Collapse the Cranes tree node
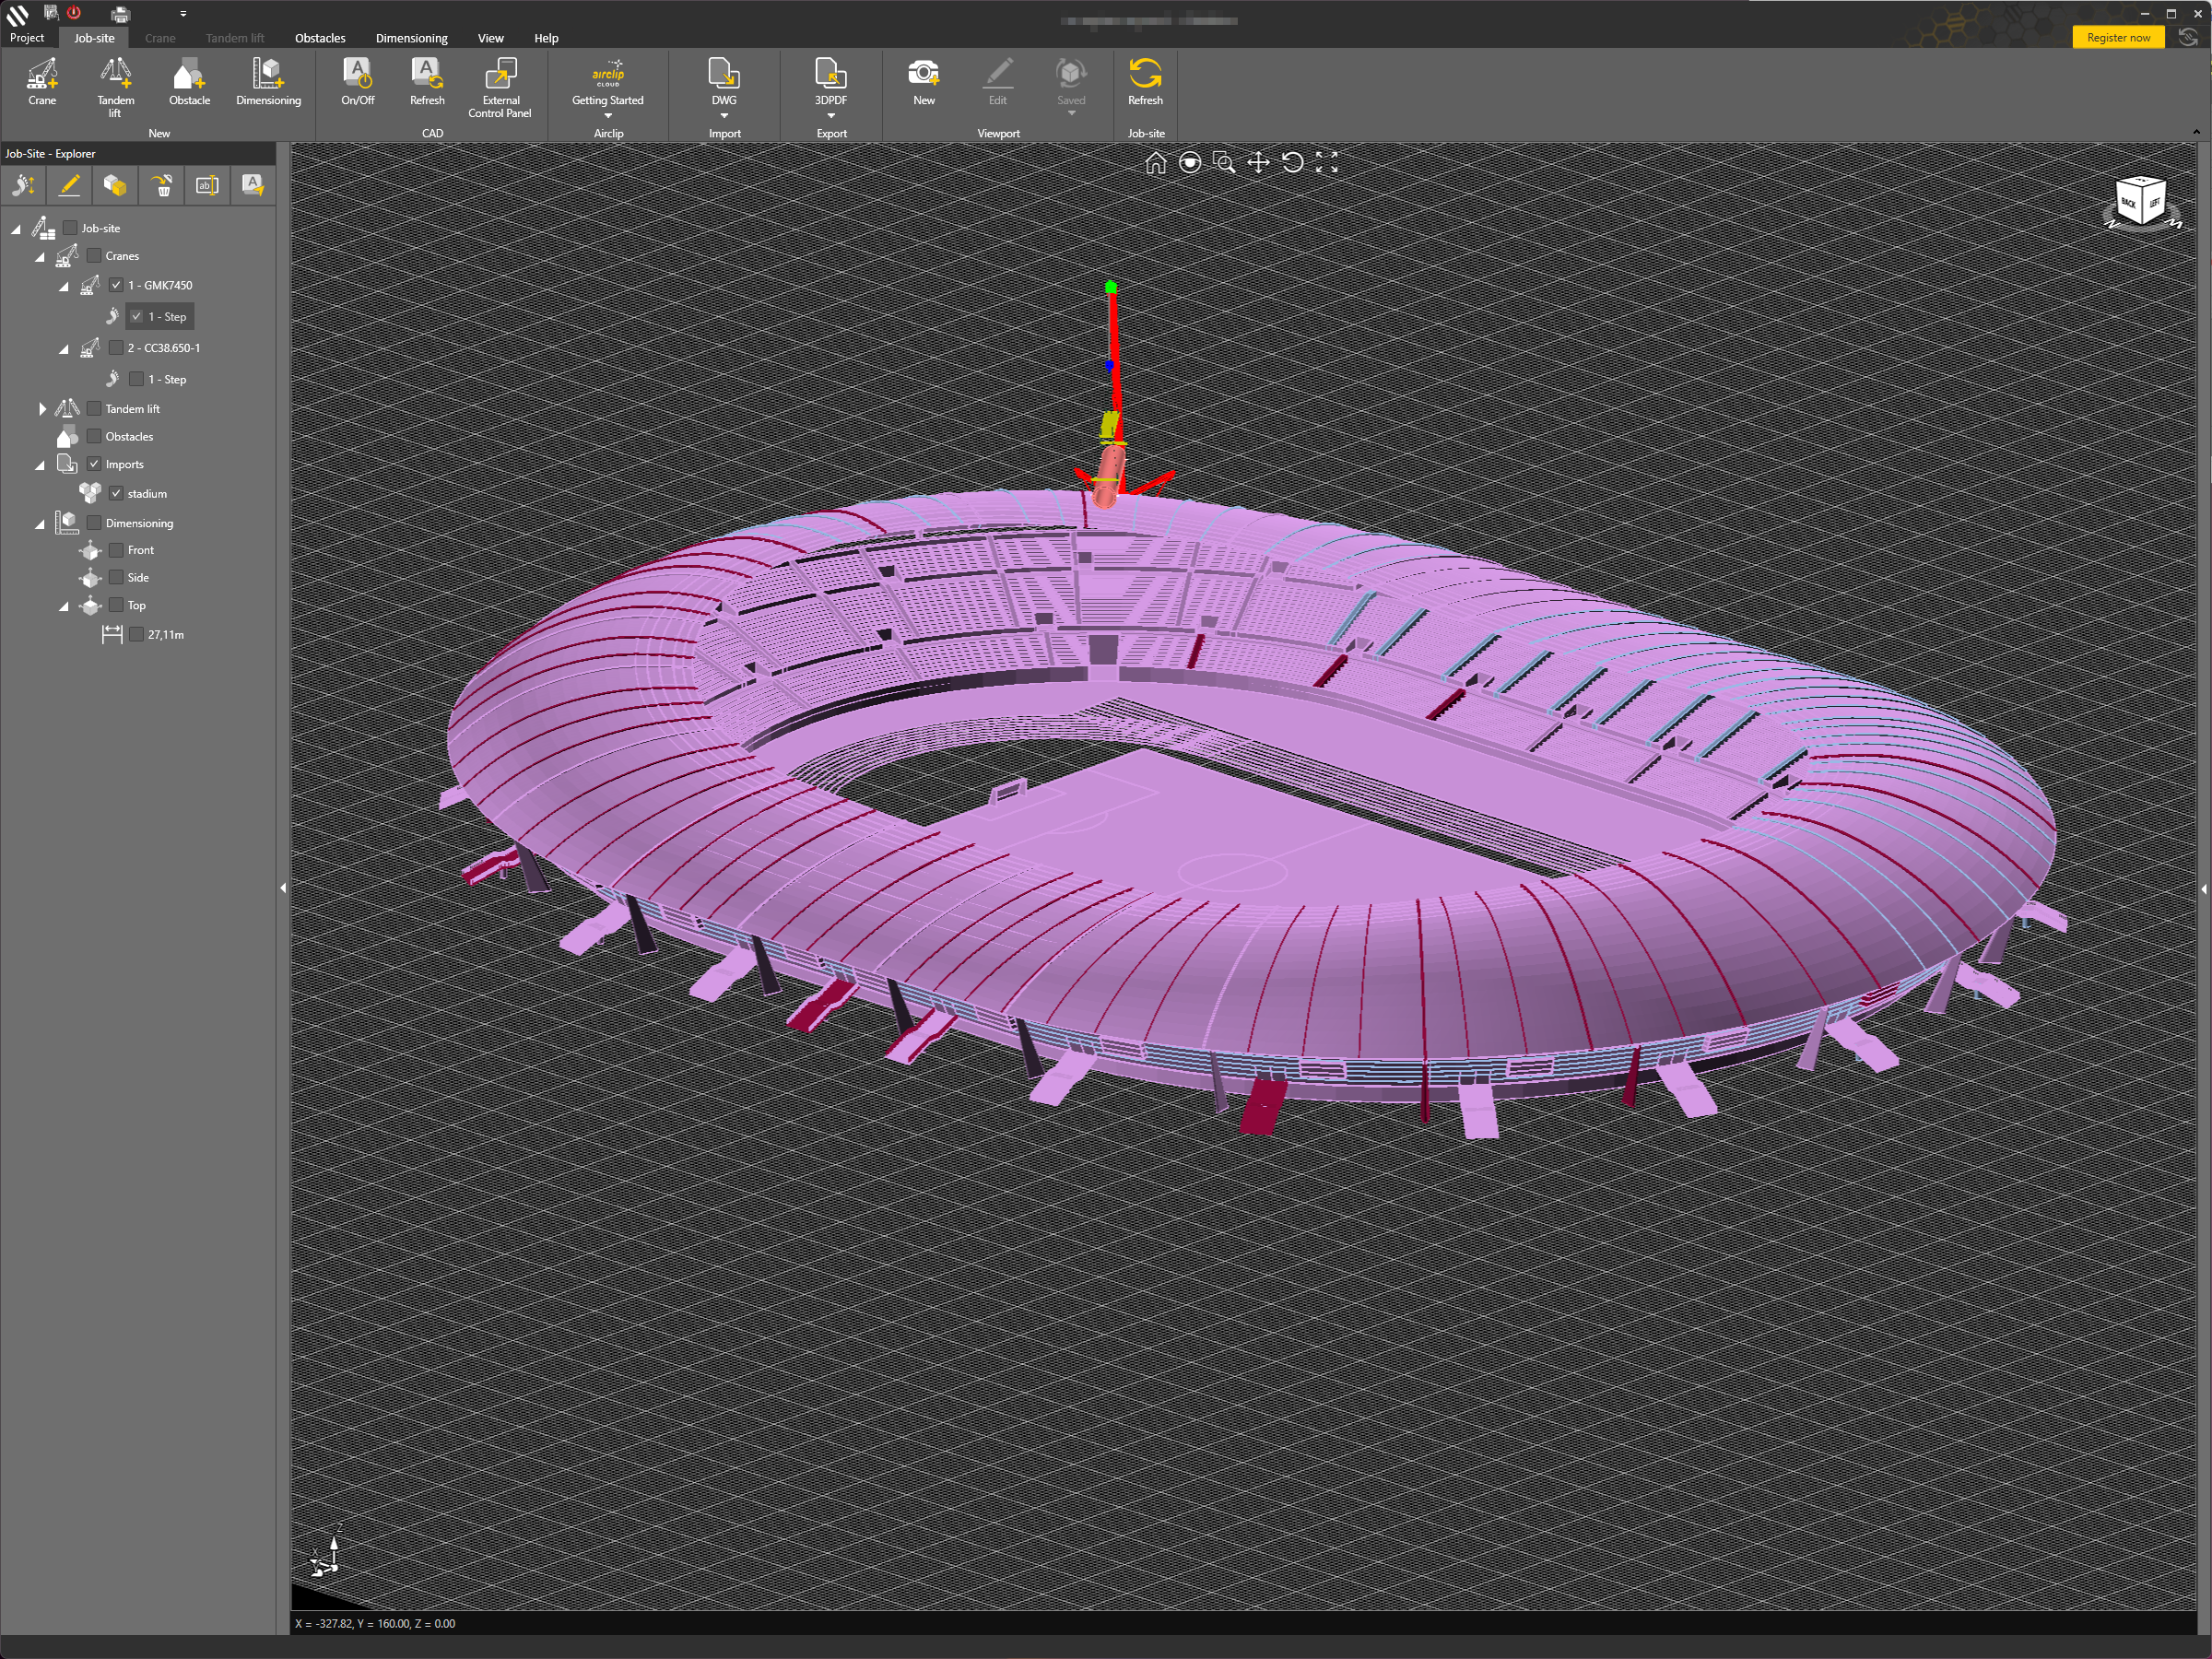Screen dimensions: 2212x1659 click(40, 257)
